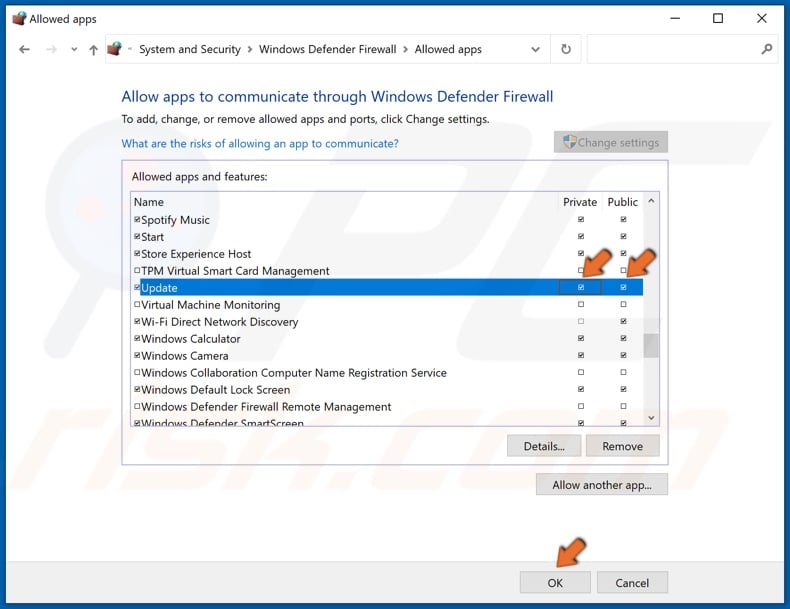Viewport: 790px width, 609px height.
Task: Minimize the Allowed apps window
Action: pos(675,19)
